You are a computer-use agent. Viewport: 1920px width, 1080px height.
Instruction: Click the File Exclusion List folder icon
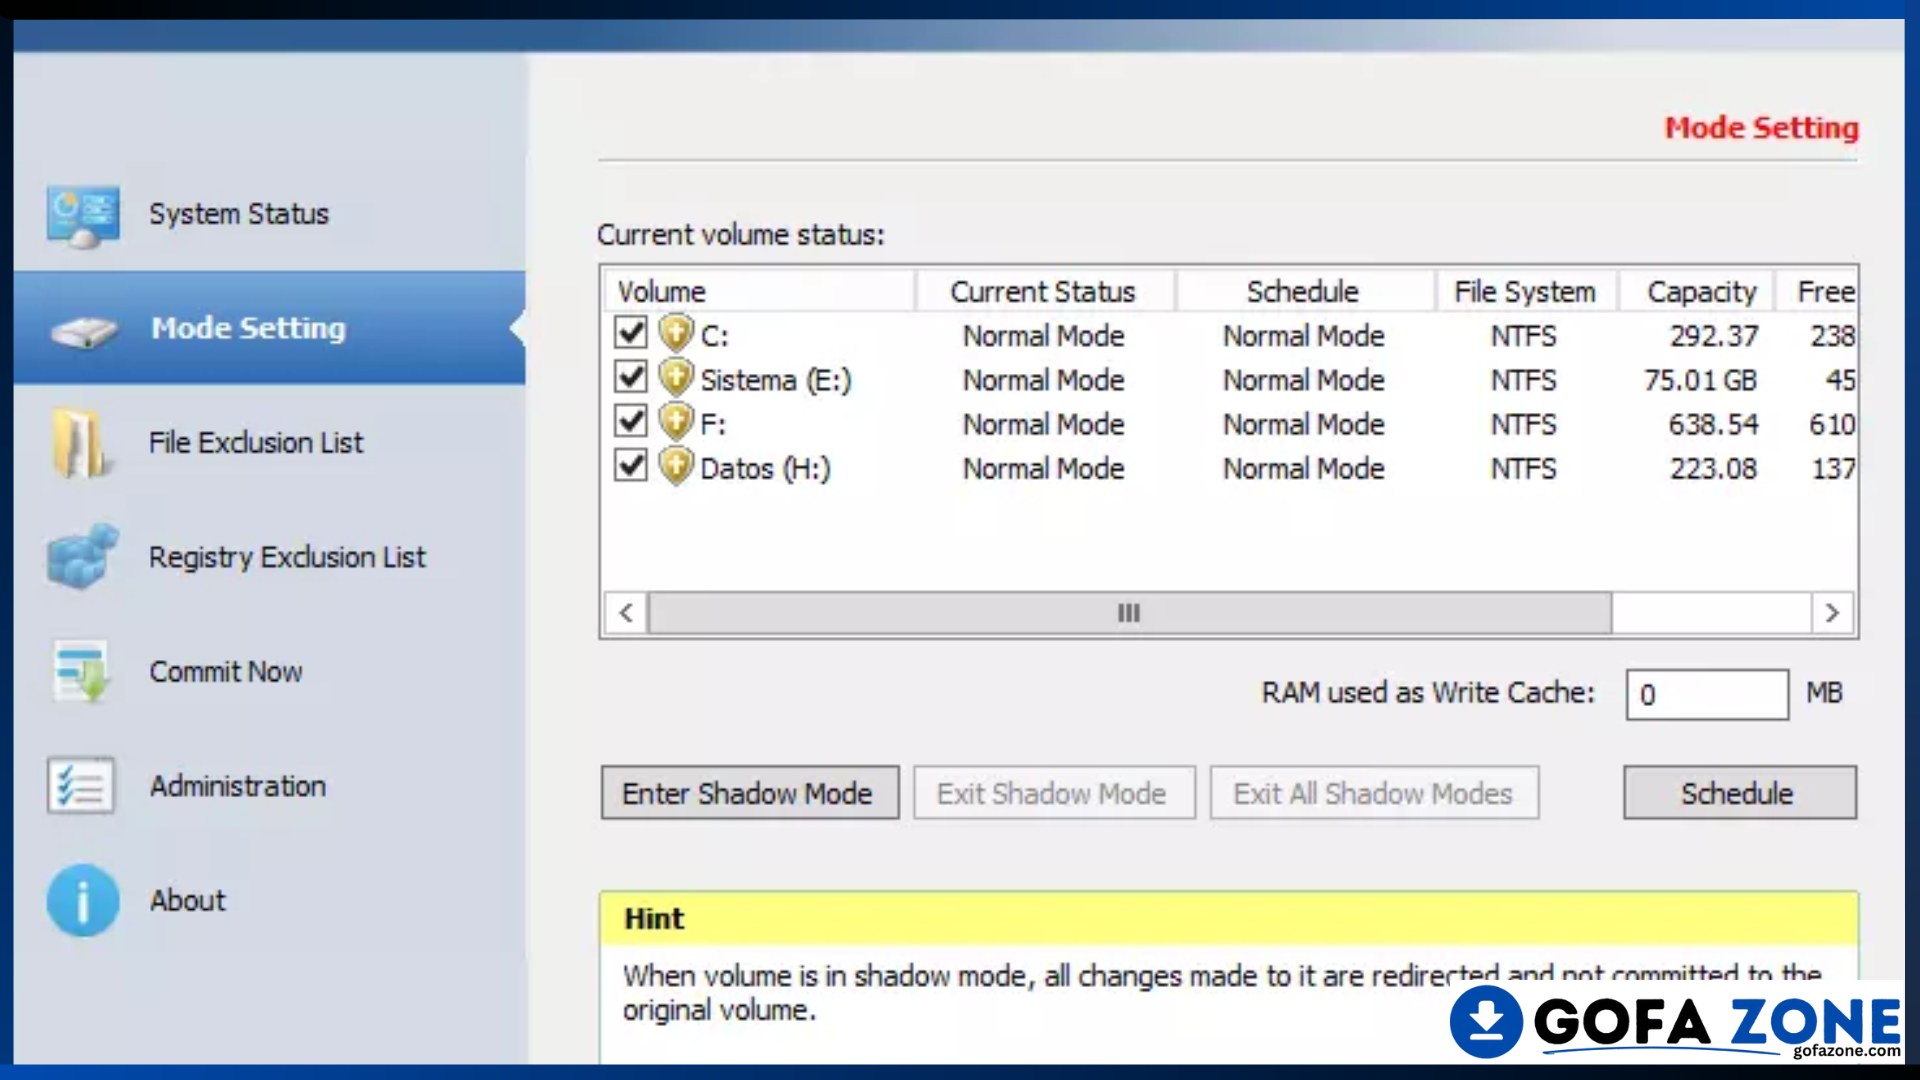coord(80,442)
